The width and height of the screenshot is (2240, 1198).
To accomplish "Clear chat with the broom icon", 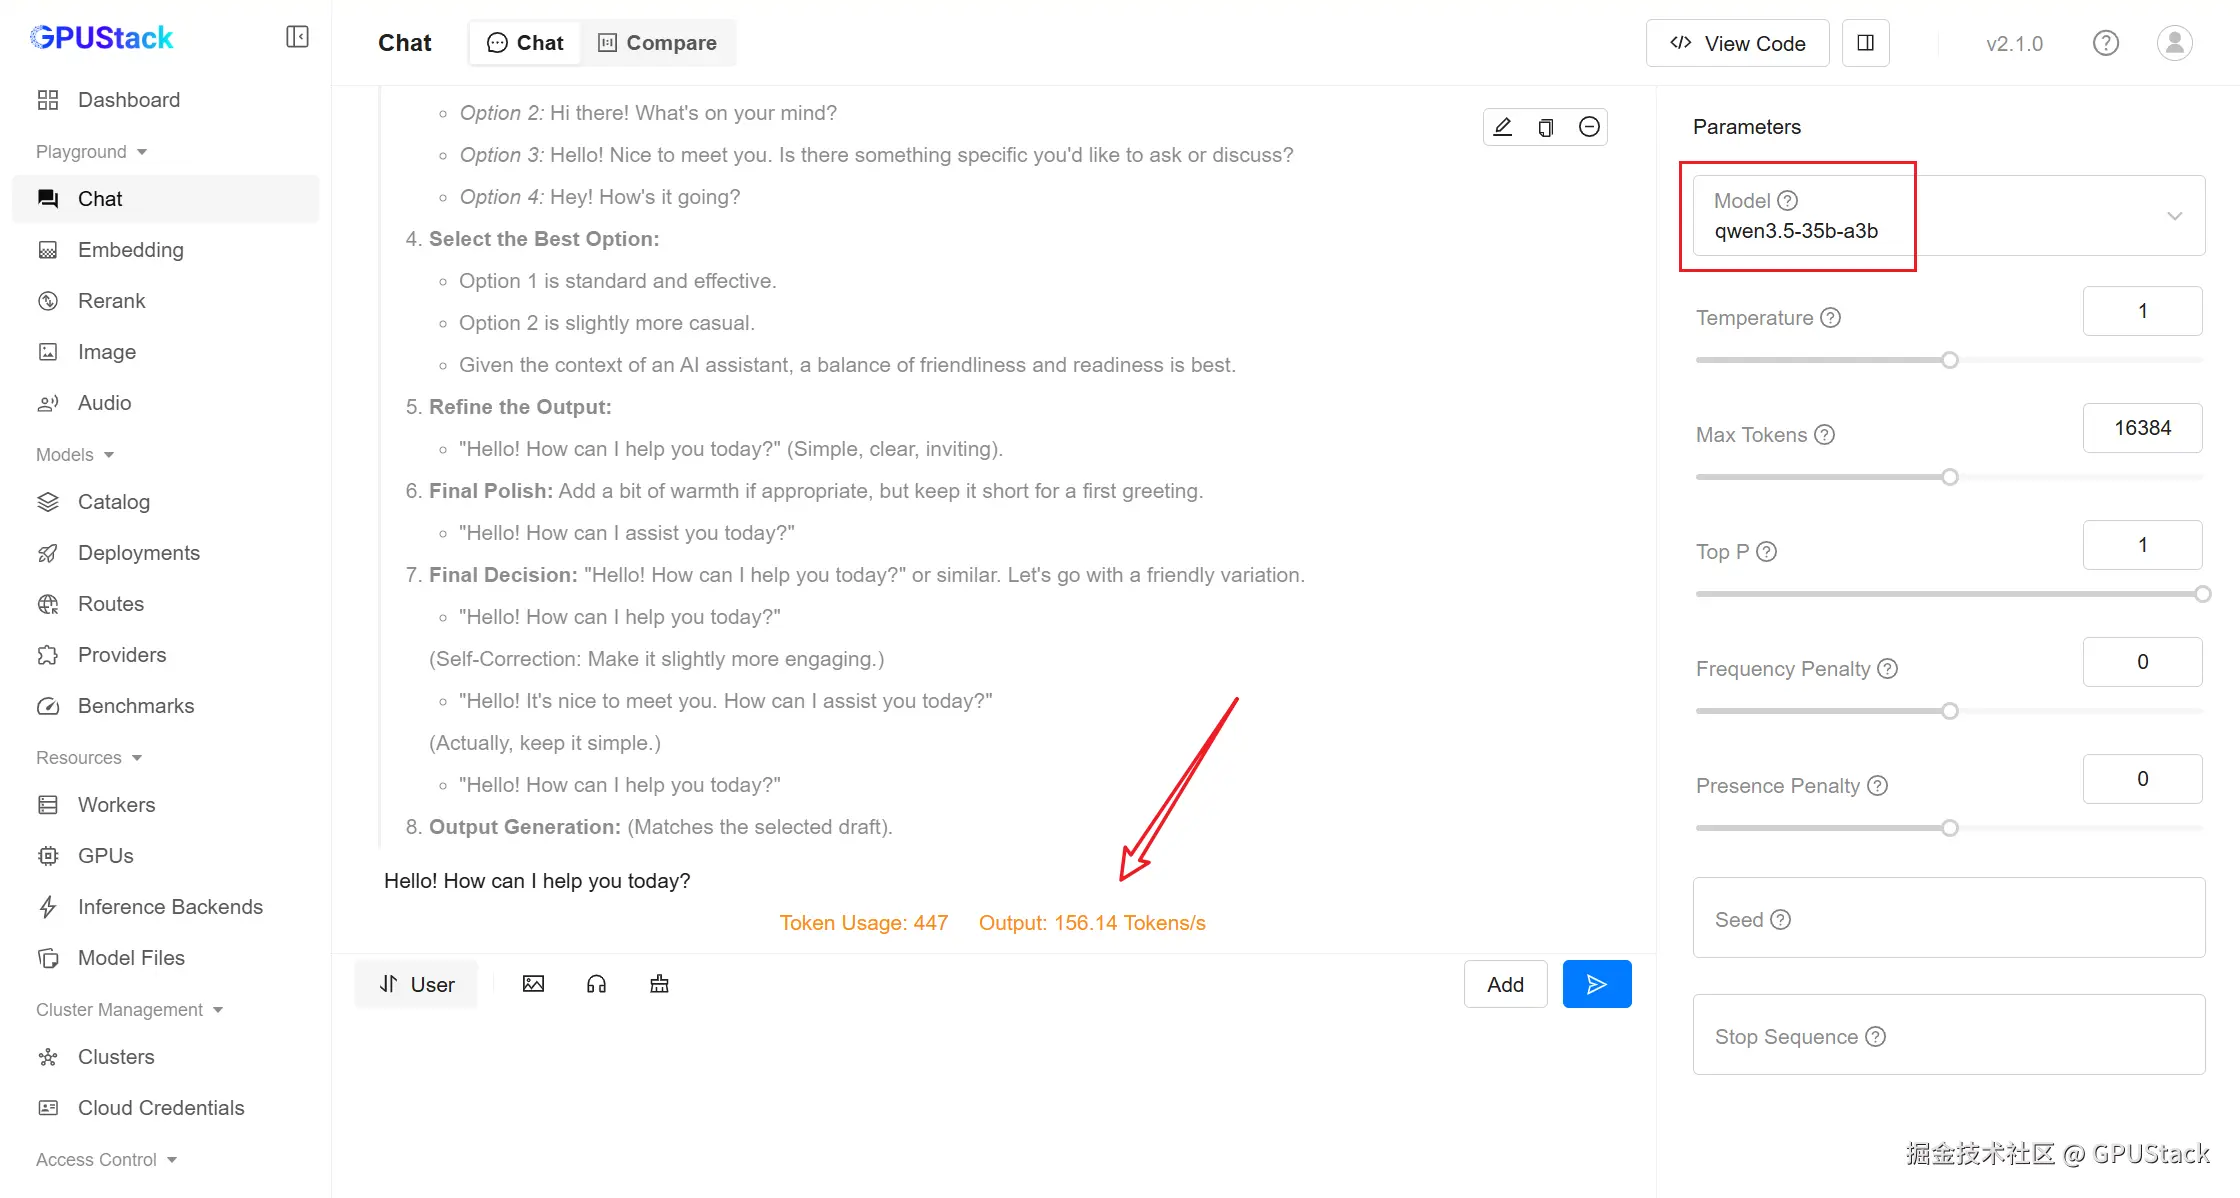I will [x=659, y=984].
